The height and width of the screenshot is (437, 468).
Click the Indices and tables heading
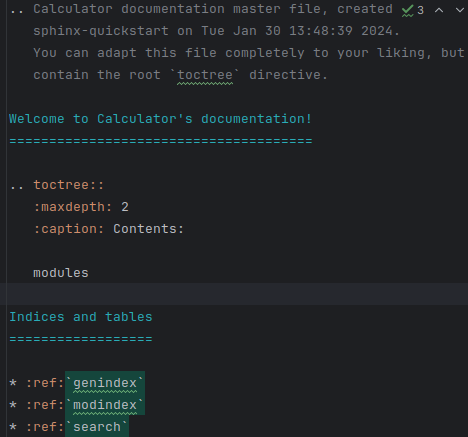coord(81,317)
